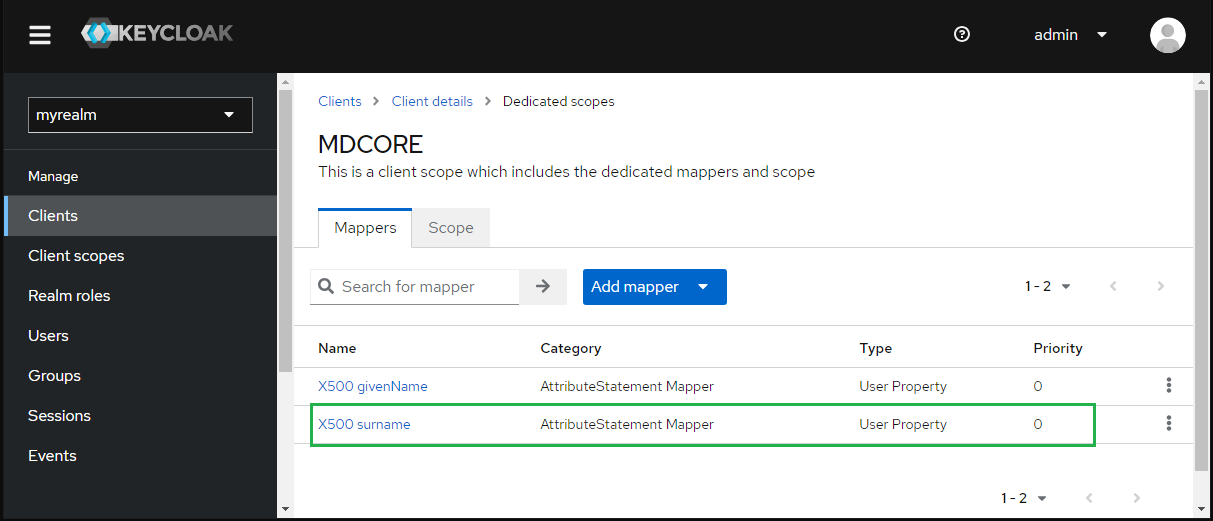Go back to Client details breadcrumb
This screenshot has width=1213, height=521.
click(x=432, y=101)
